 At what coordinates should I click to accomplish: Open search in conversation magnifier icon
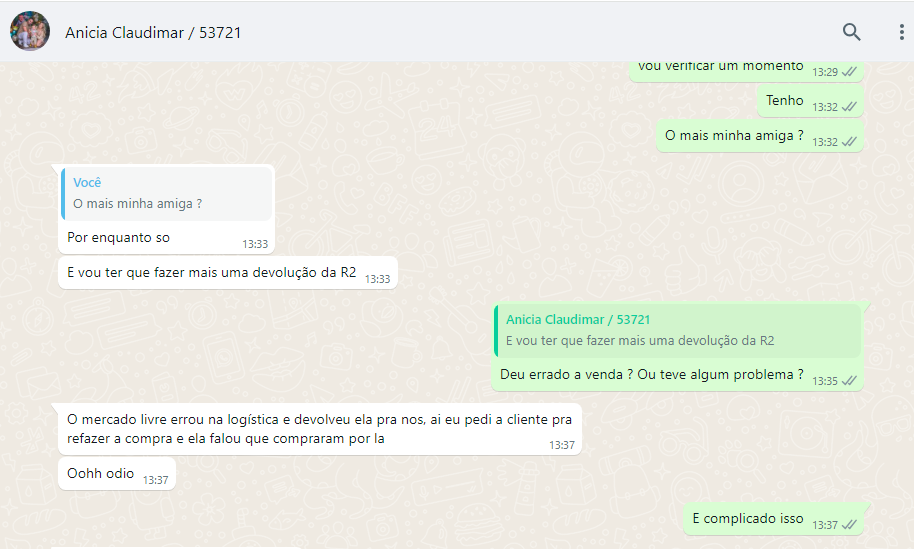852,32
